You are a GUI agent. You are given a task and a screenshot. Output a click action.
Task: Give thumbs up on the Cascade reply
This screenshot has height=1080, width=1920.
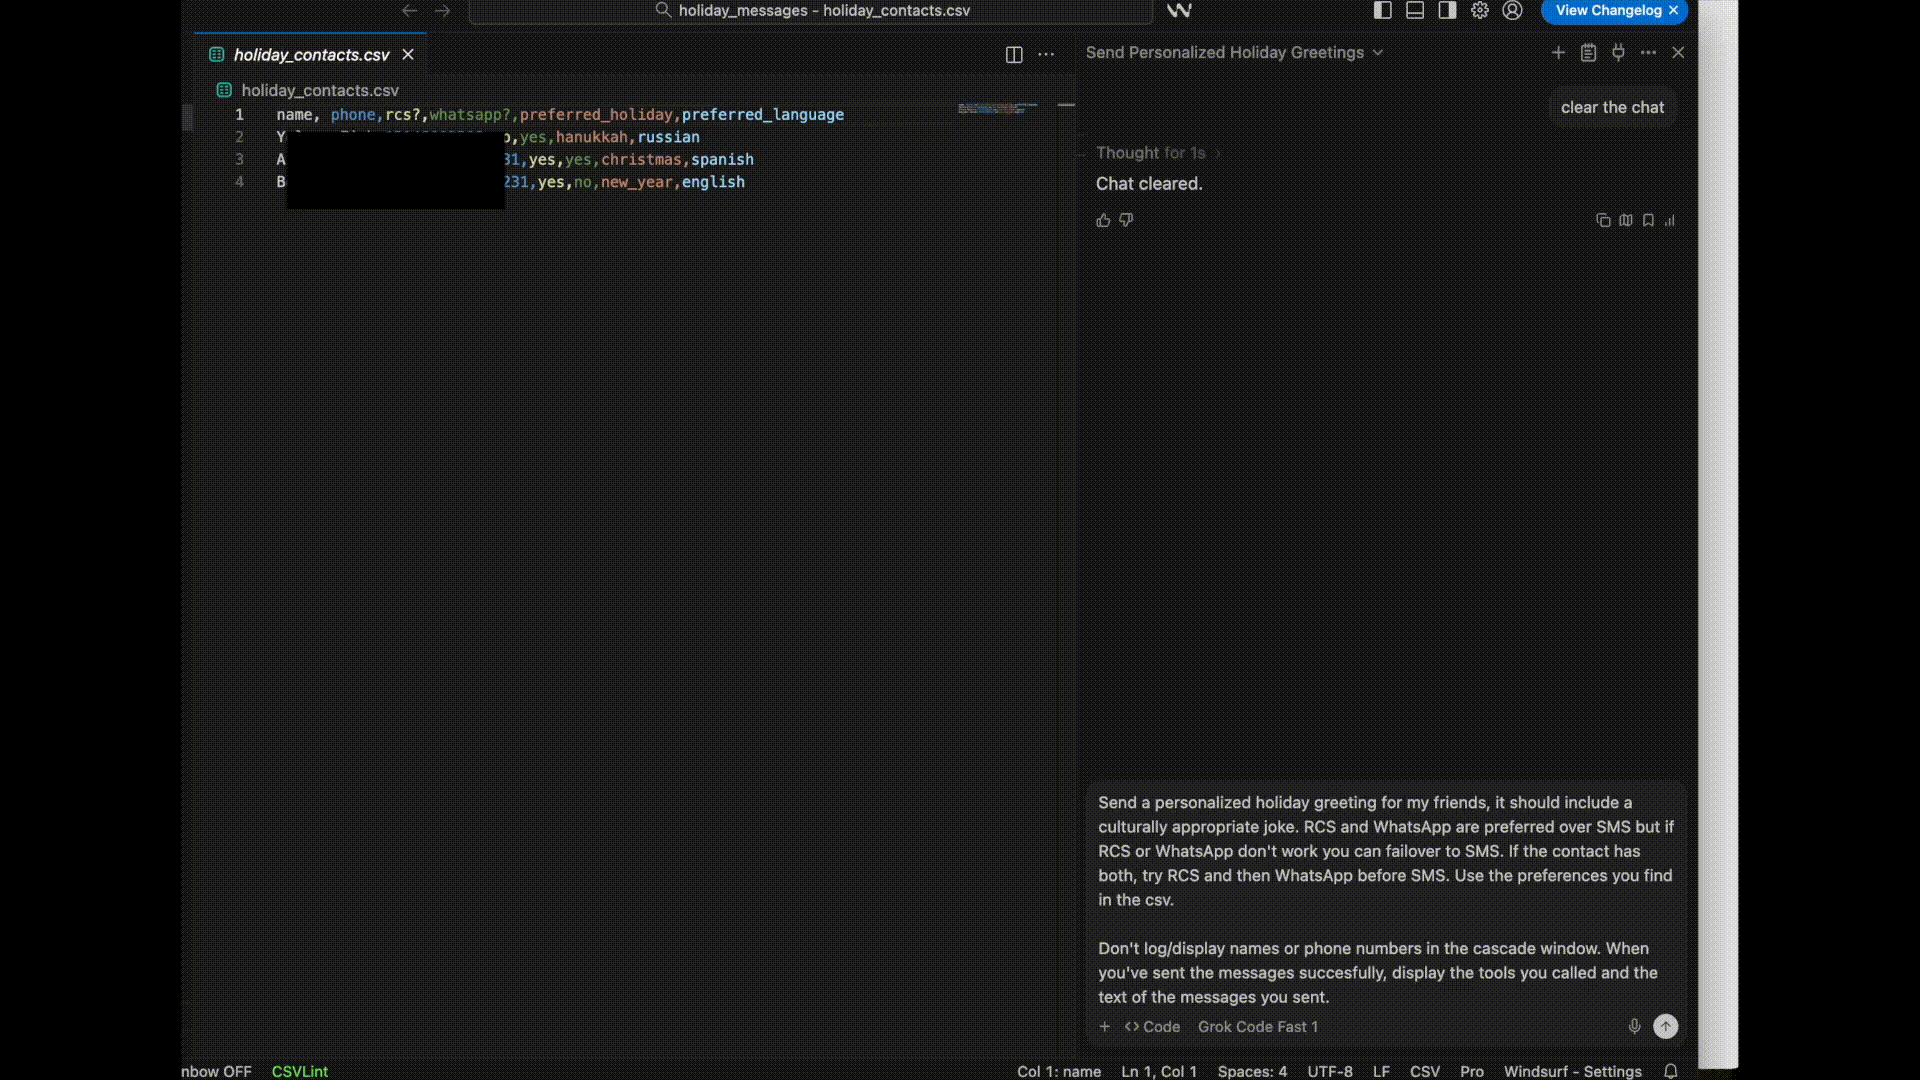1103,220
